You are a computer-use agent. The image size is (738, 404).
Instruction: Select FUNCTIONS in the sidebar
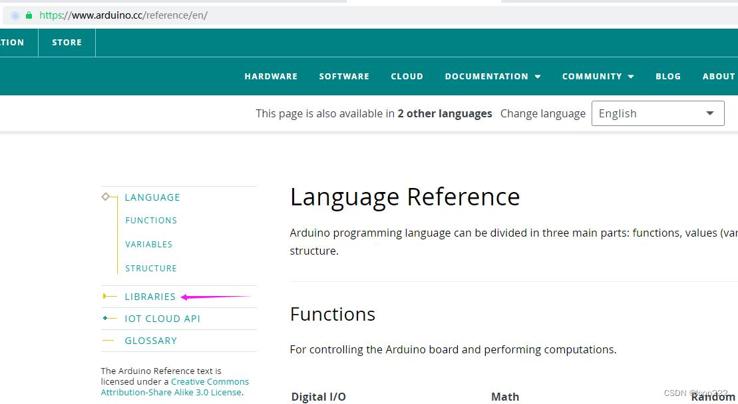click(151, 220)
